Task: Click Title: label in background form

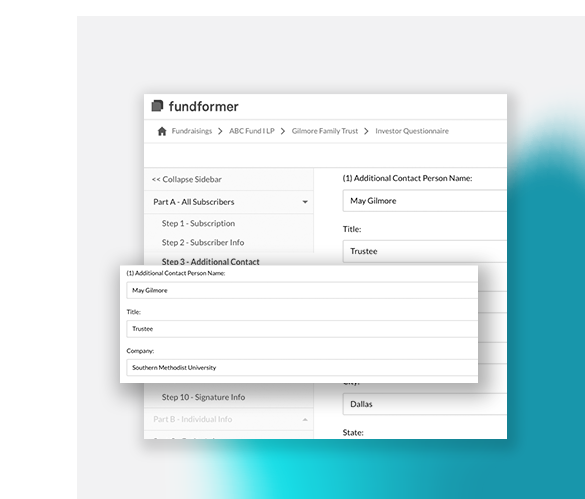Action: (x=352, y=229)
